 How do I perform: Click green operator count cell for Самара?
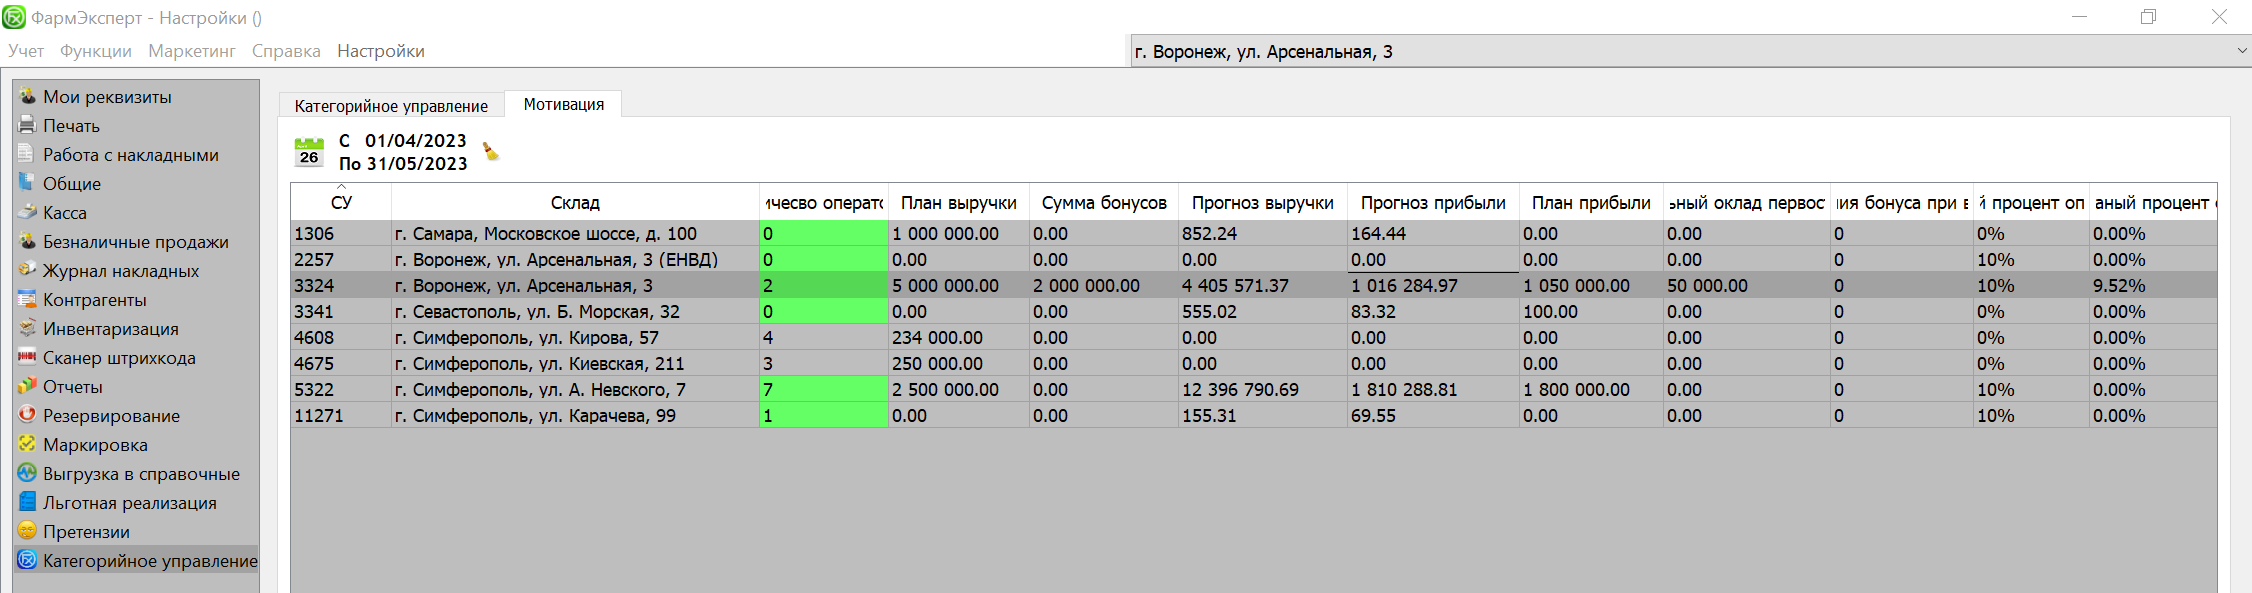tap(823, 234)
